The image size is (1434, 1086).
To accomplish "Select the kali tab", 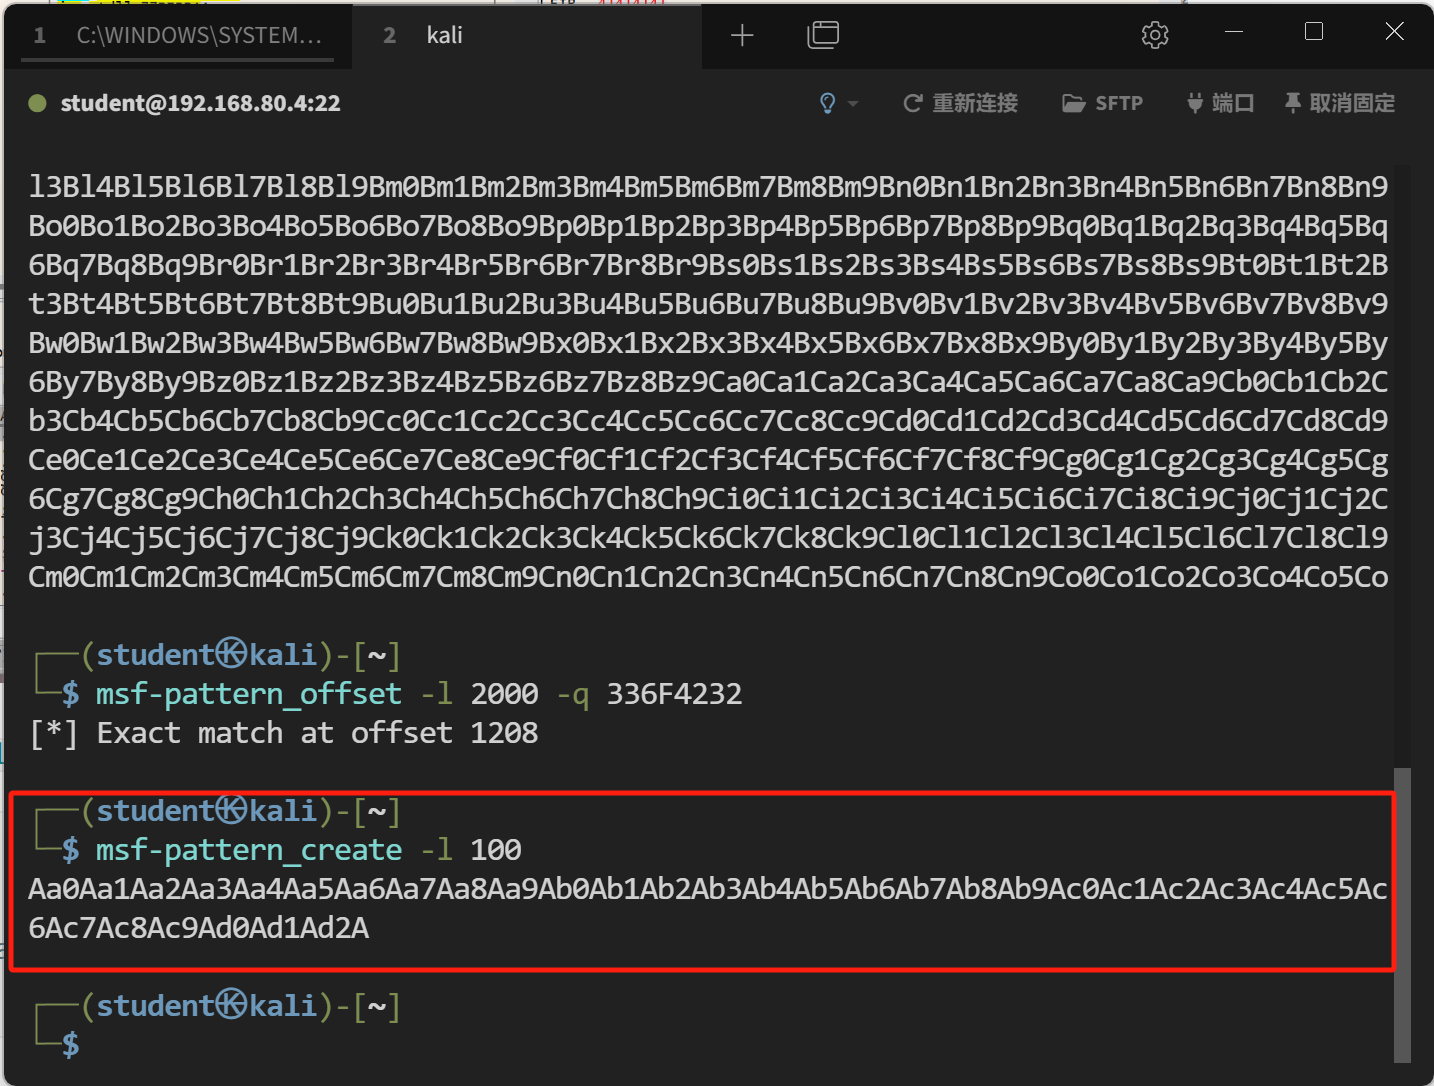I will pyautogui.click(x=444, y=36).
